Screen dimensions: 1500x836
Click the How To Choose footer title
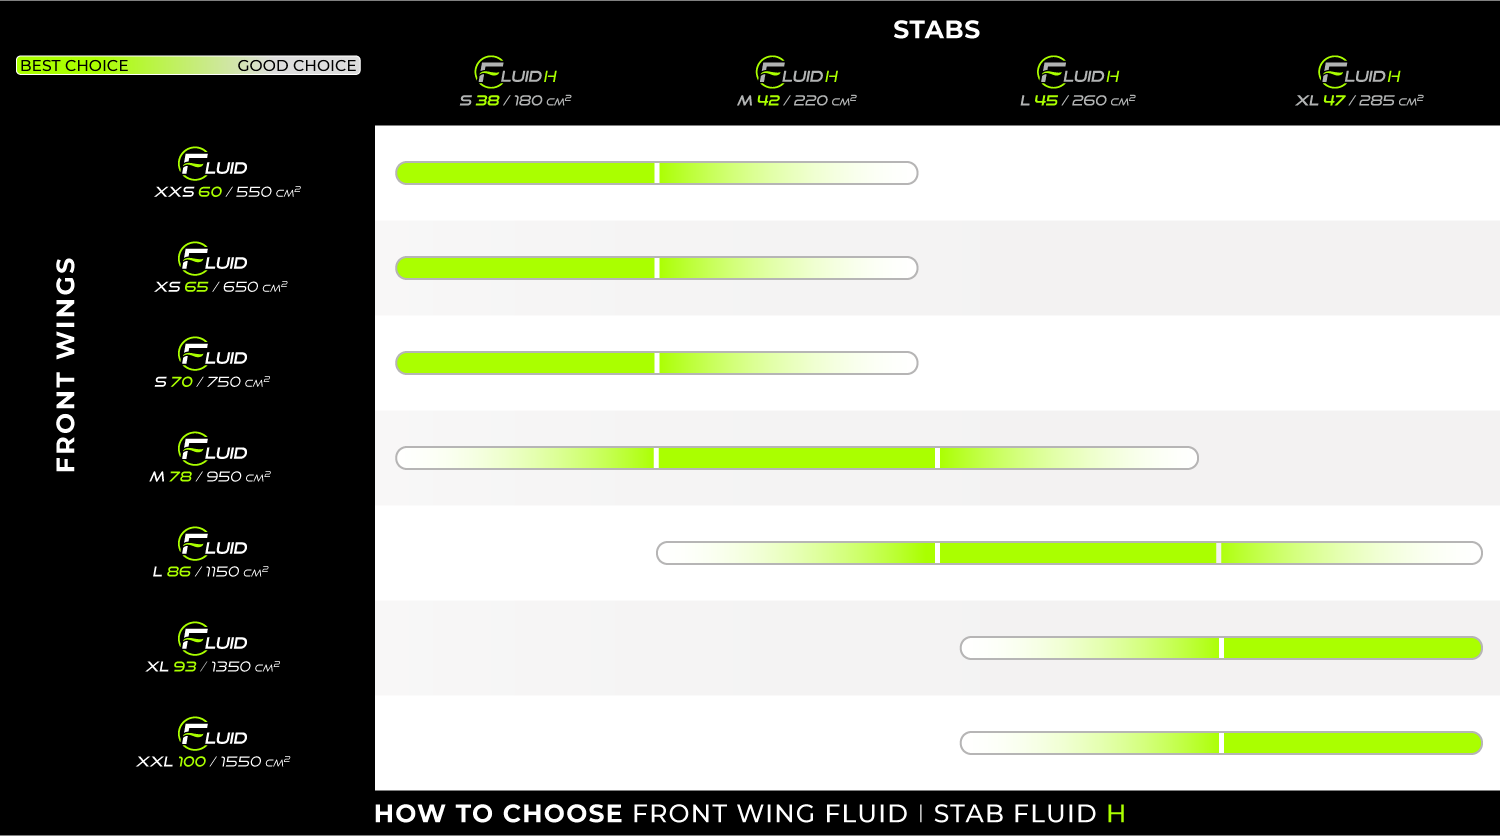click(750, 813)
